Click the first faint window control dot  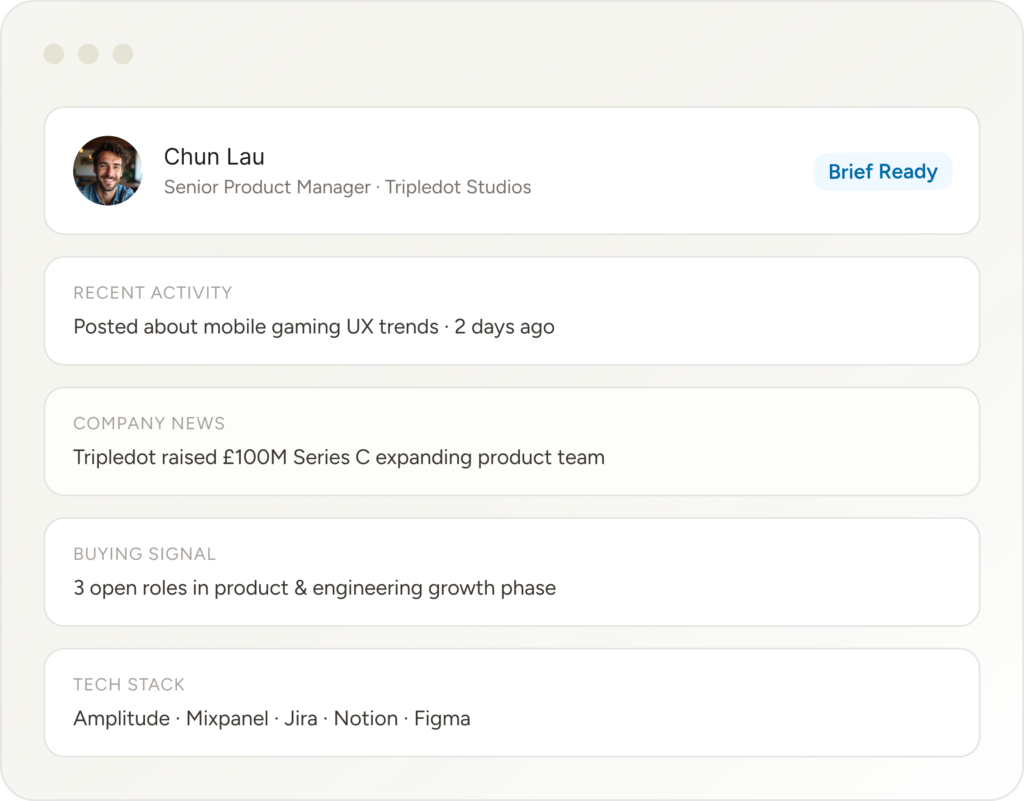click(x=53, y=54)
